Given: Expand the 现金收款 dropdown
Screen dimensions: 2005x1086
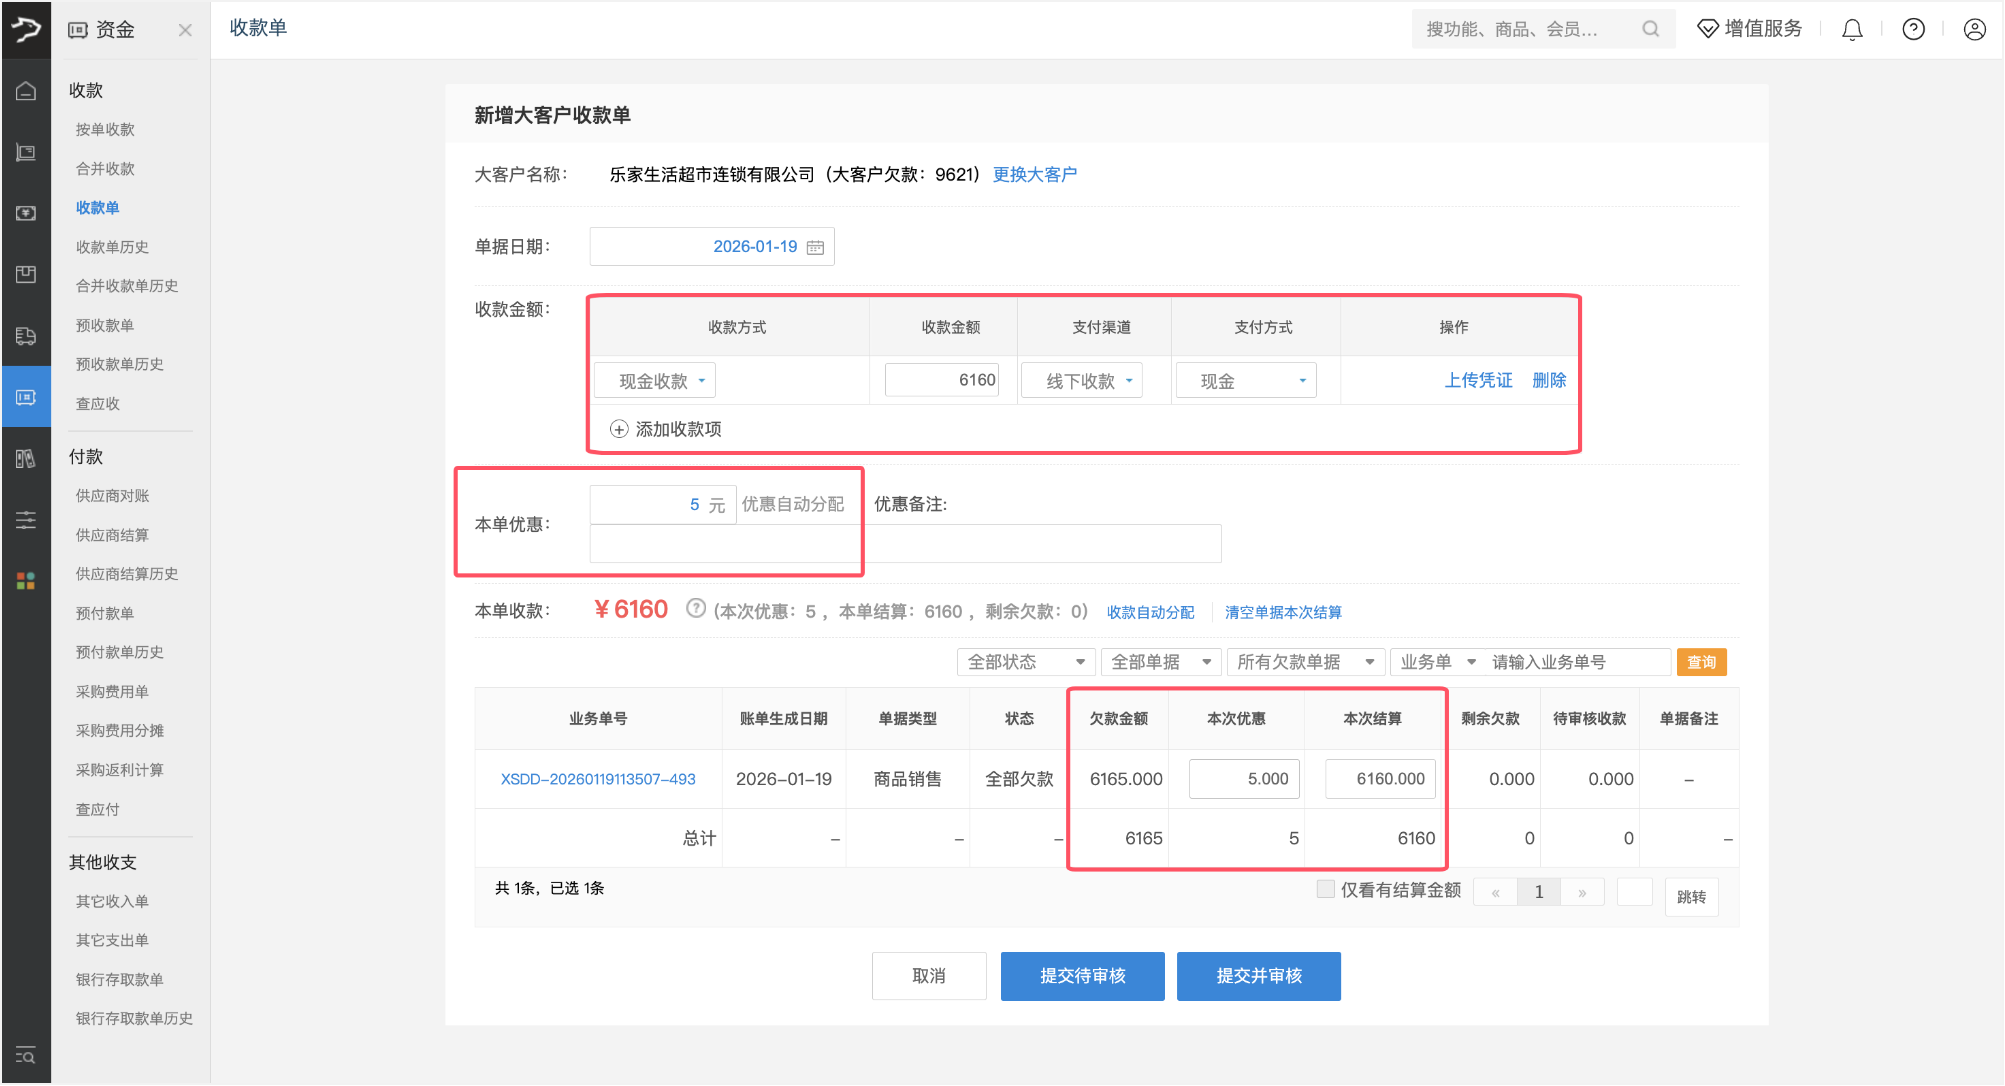Looking at the screenshot, I should coord(655,381).
